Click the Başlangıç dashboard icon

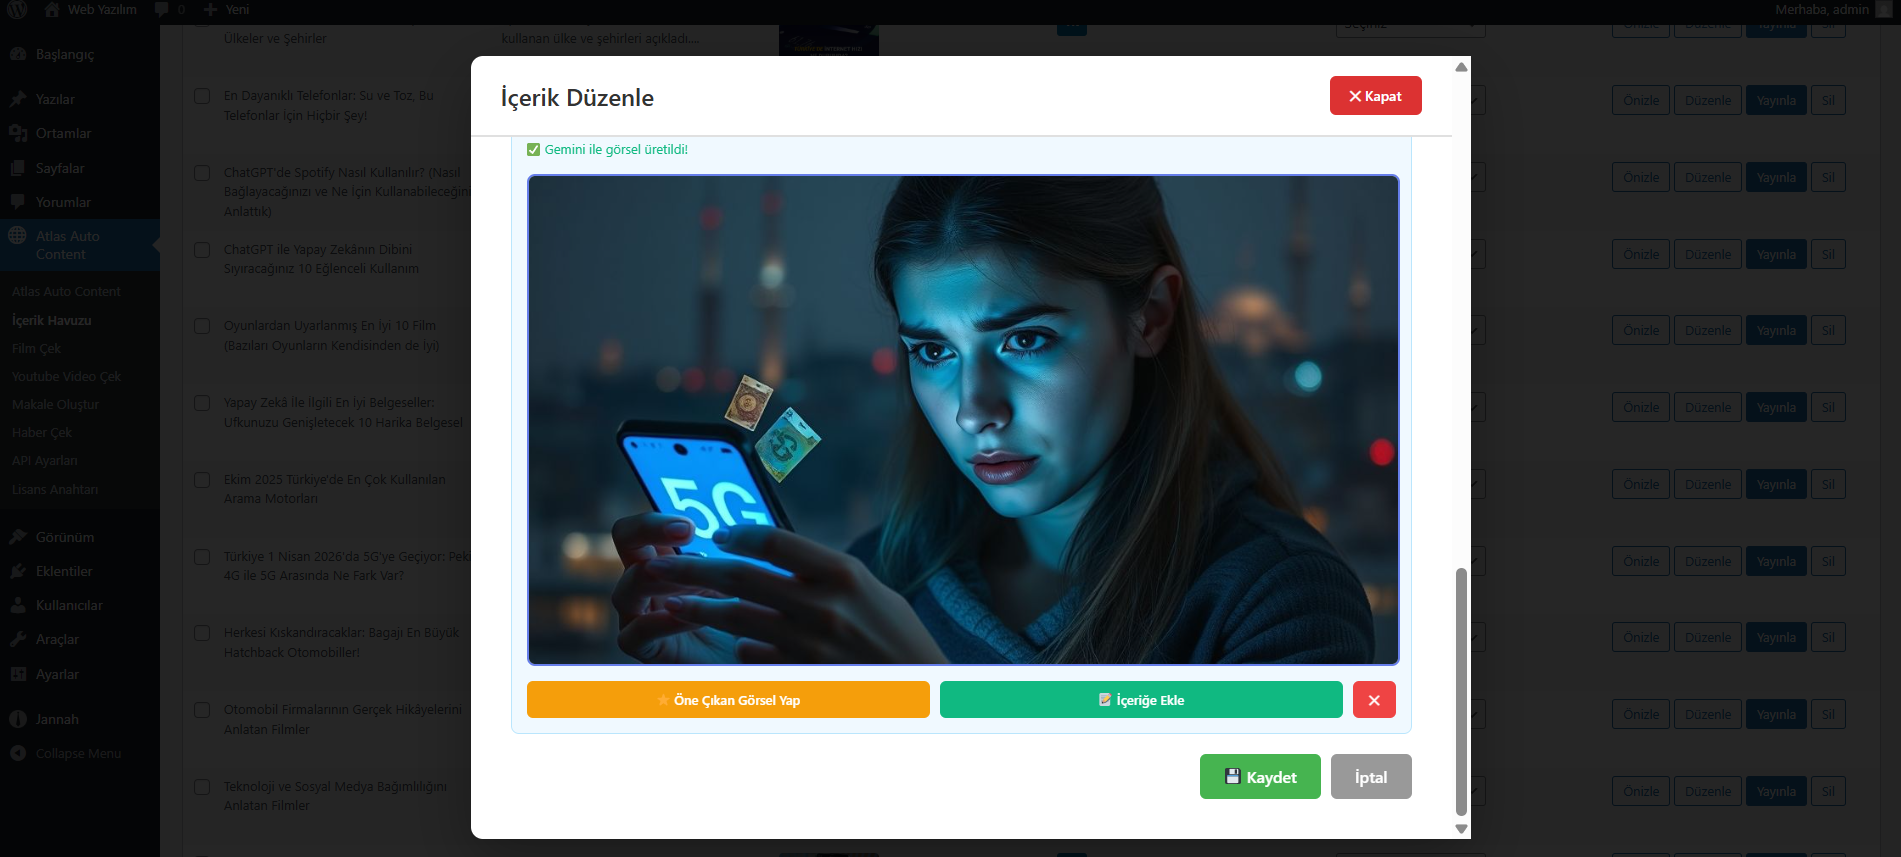(18, 54)
